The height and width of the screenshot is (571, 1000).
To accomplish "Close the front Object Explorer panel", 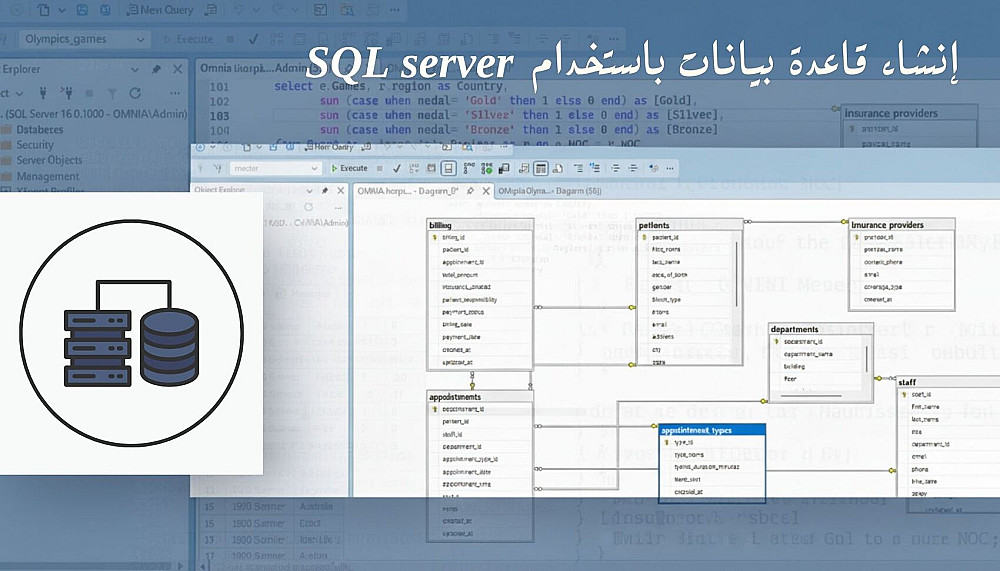I will [x=341, y=191].
